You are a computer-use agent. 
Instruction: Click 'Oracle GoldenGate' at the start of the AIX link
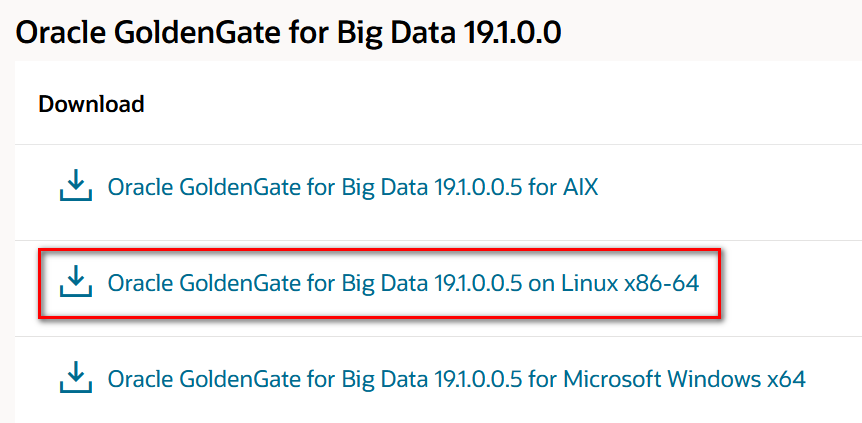[x=202, y=188]
